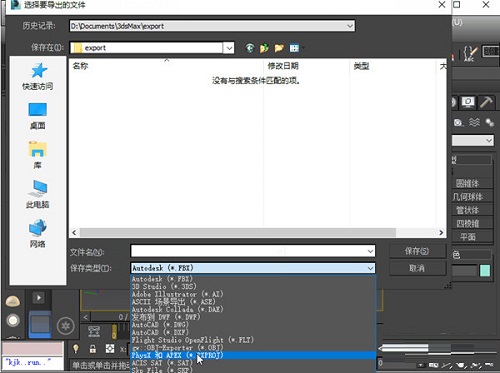Open Network (网络) location
Viewport: 500px width, 373px height.
(38, 234)
